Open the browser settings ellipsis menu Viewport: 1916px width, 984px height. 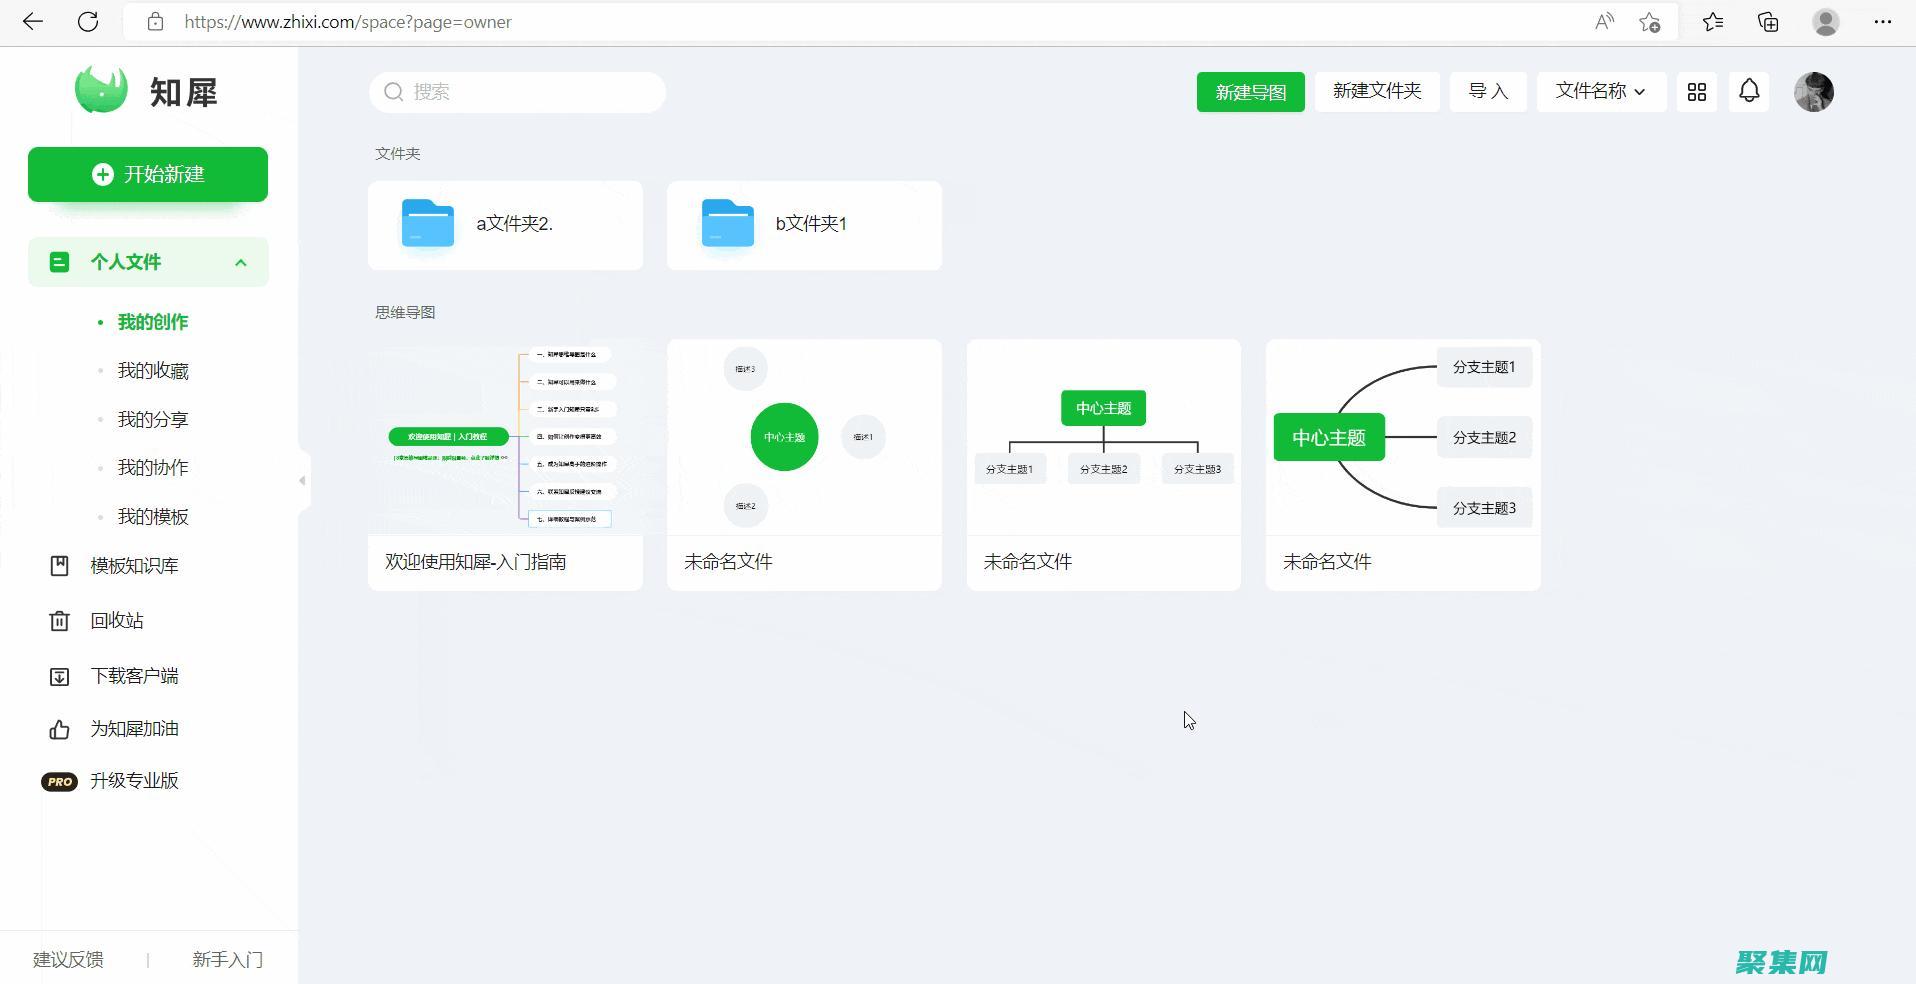point(1882,22)
